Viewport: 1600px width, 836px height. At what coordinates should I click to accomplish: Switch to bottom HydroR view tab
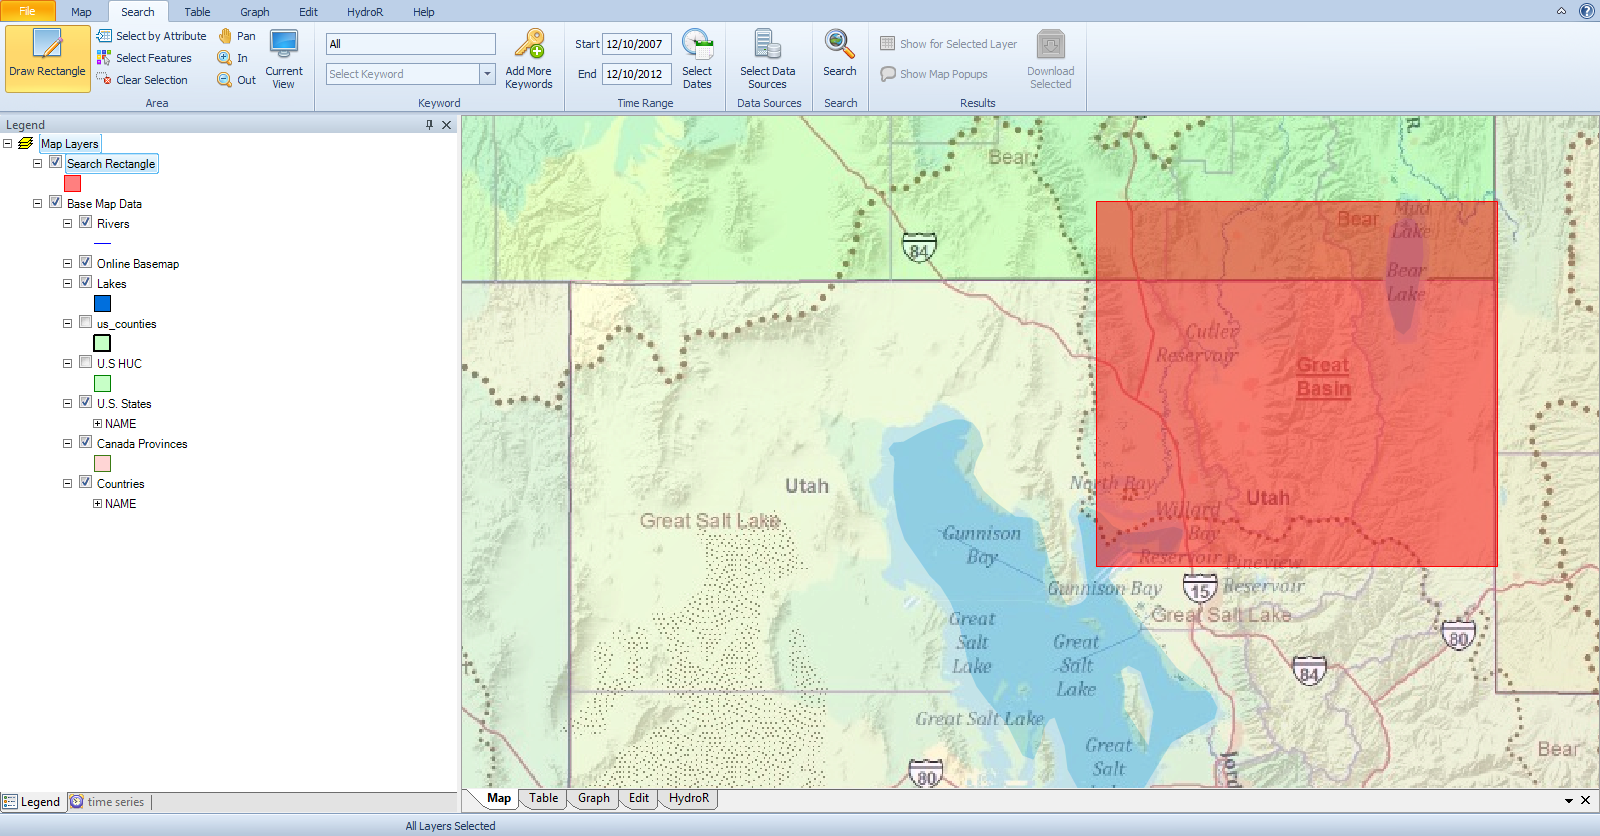click(689, 798)
